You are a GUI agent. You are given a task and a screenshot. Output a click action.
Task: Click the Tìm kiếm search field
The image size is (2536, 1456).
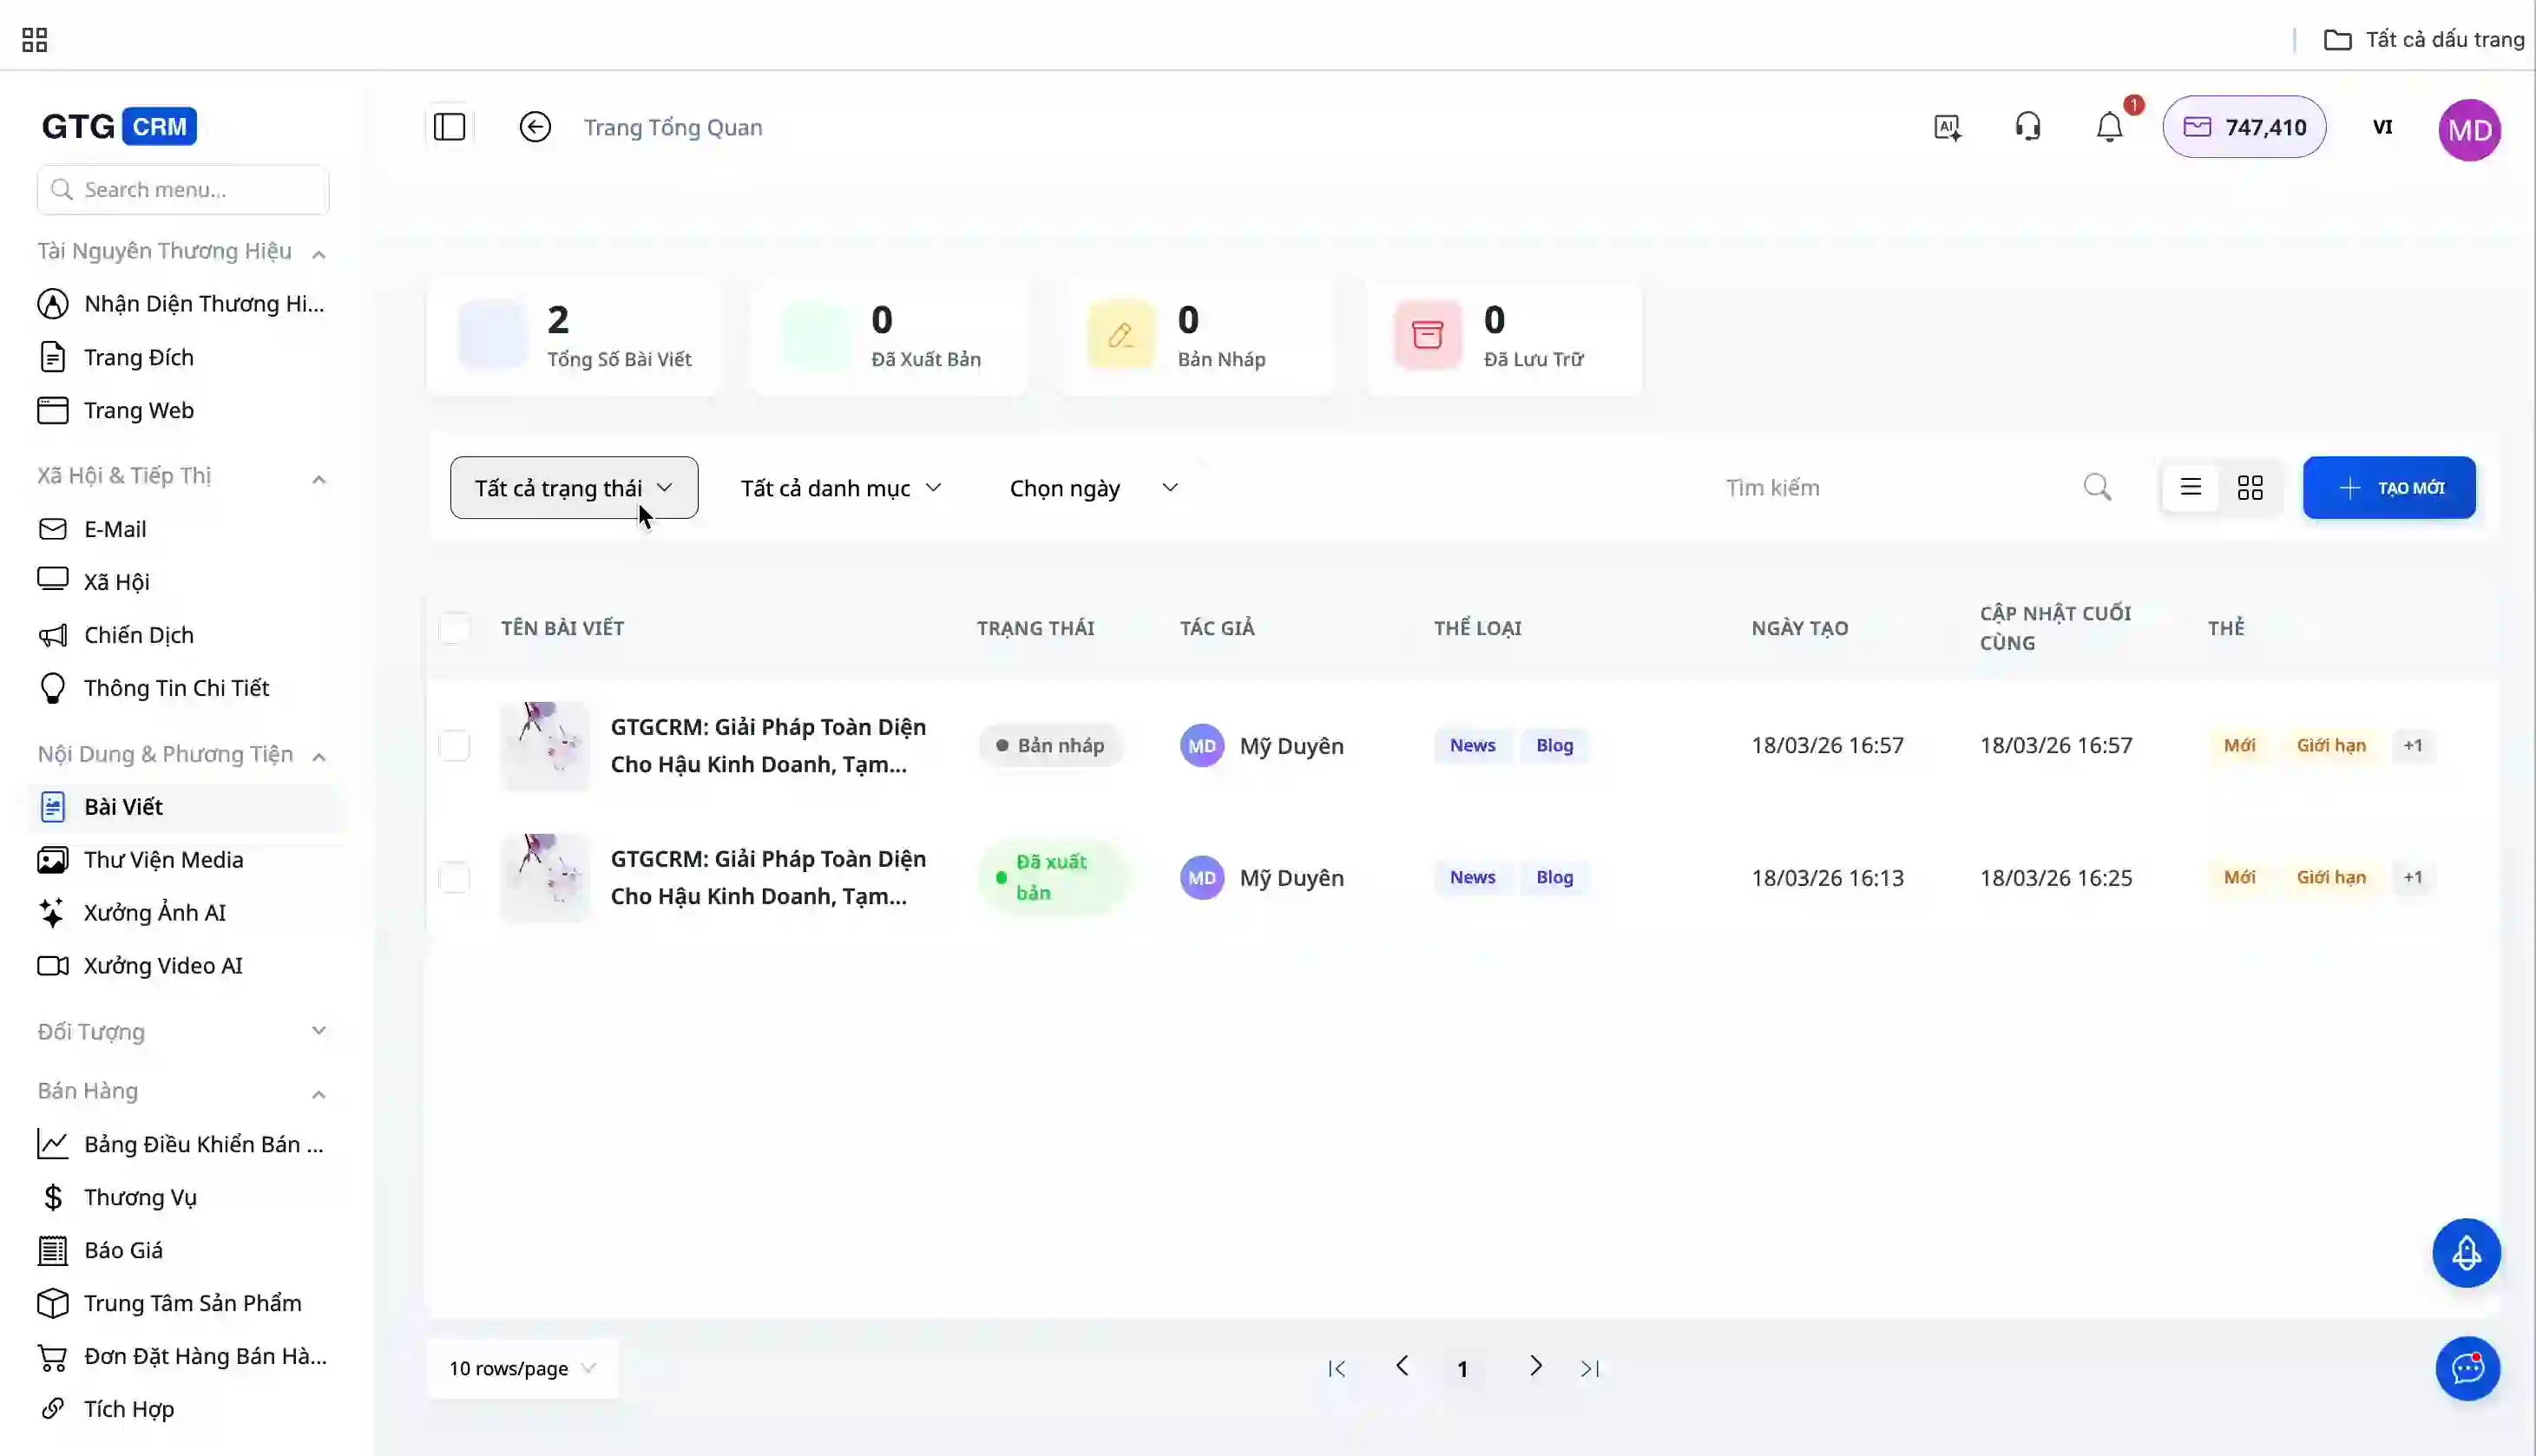[x=1890, y=488]
